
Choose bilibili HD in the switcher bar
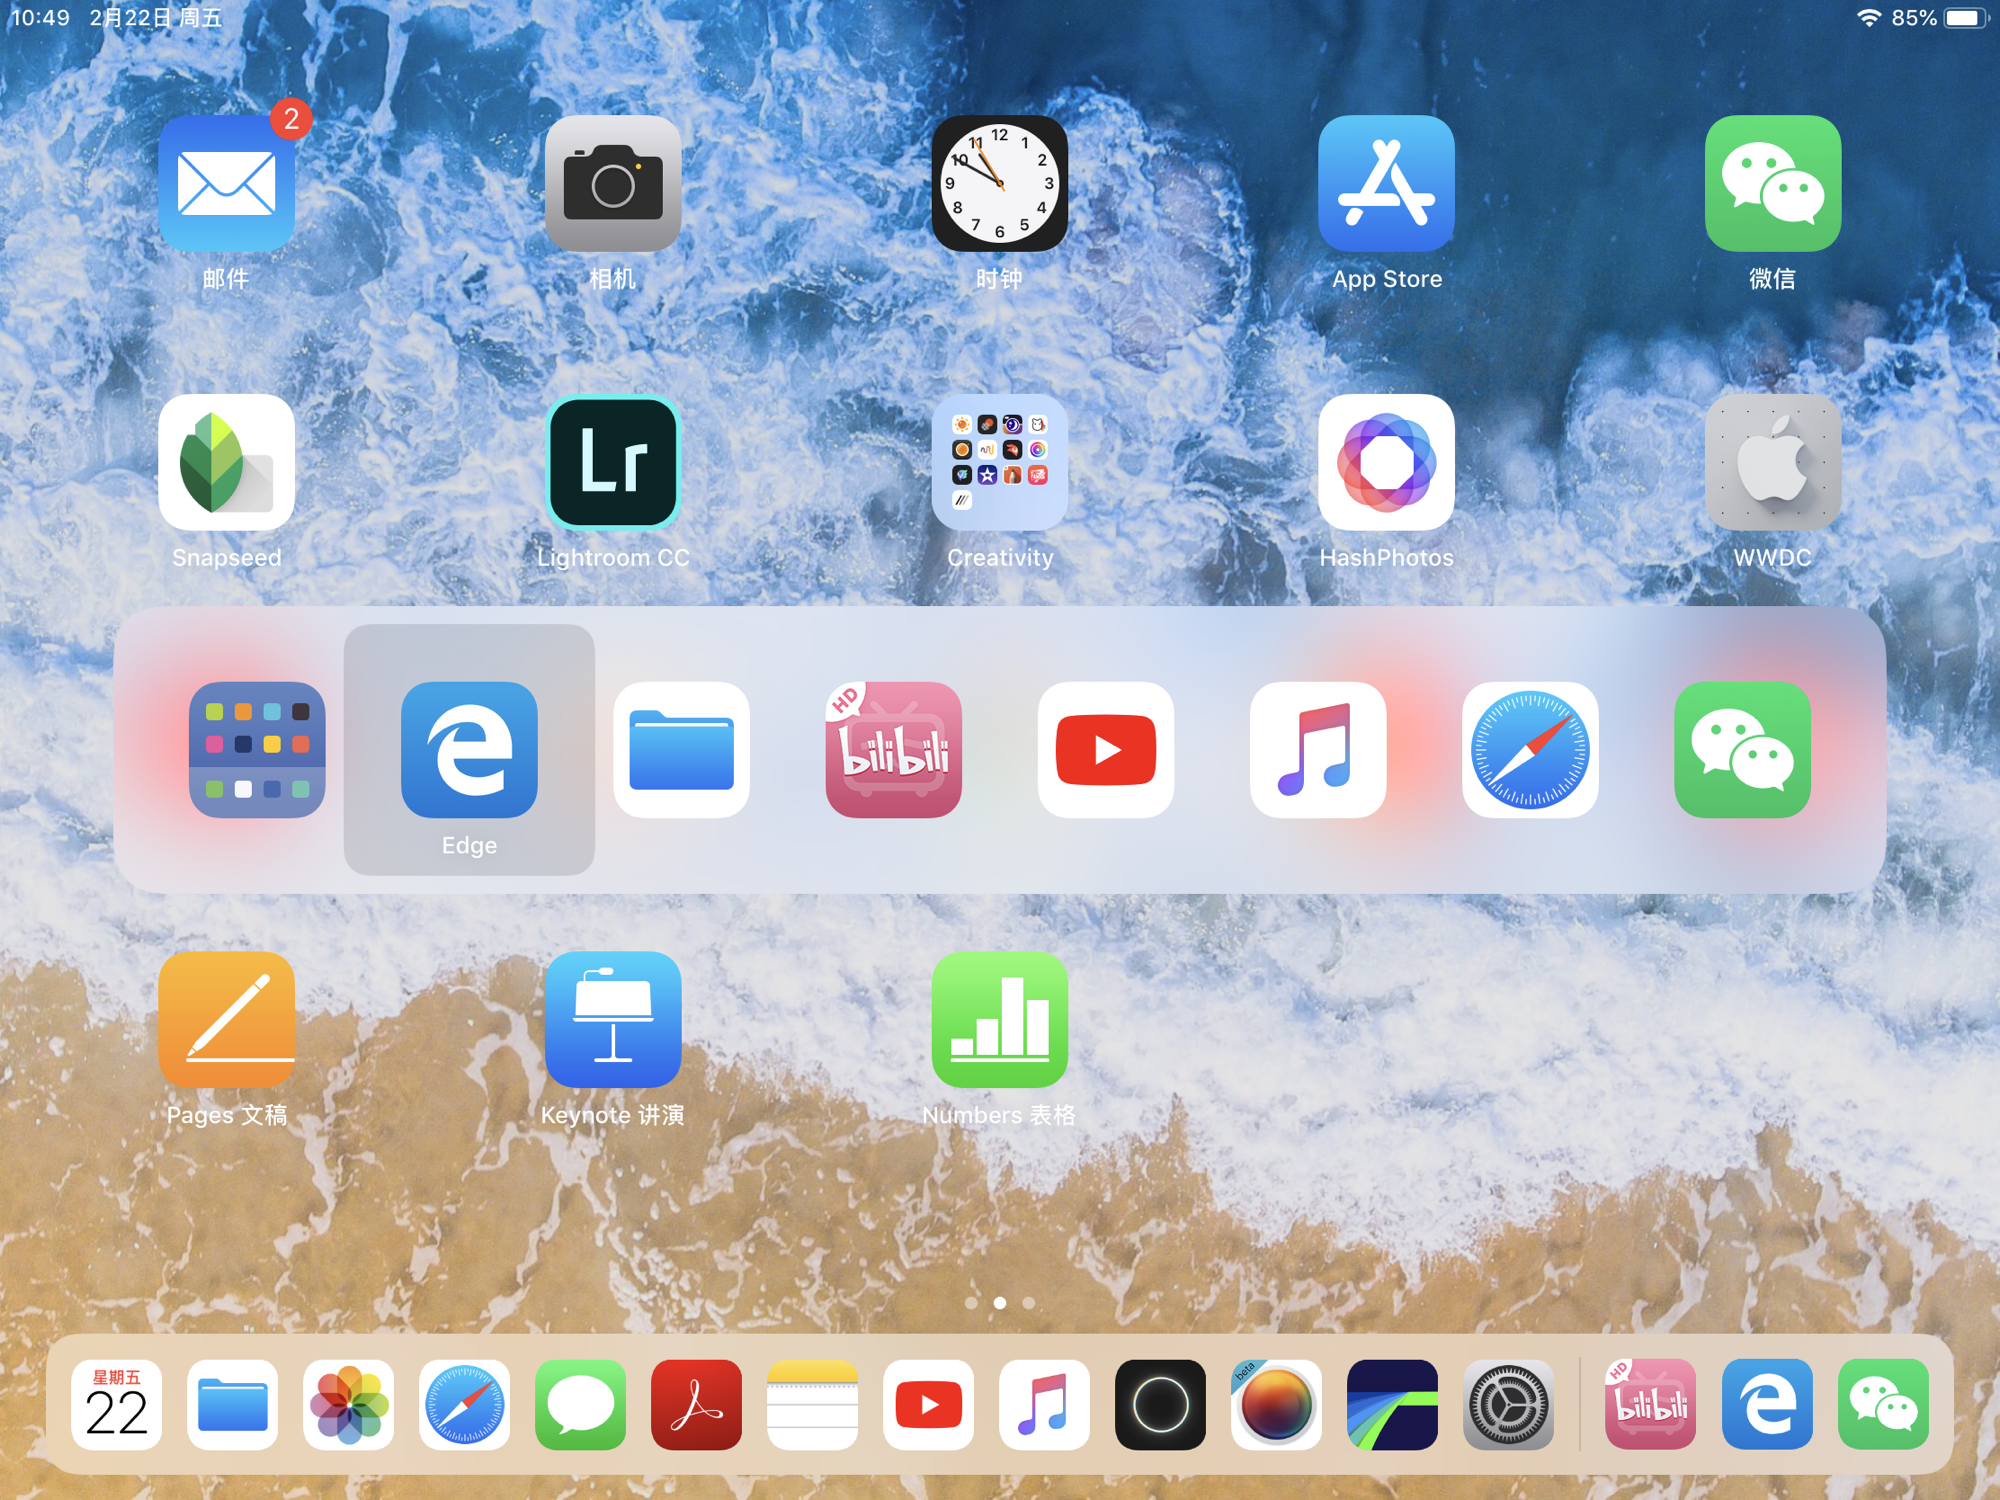(893, 750)
